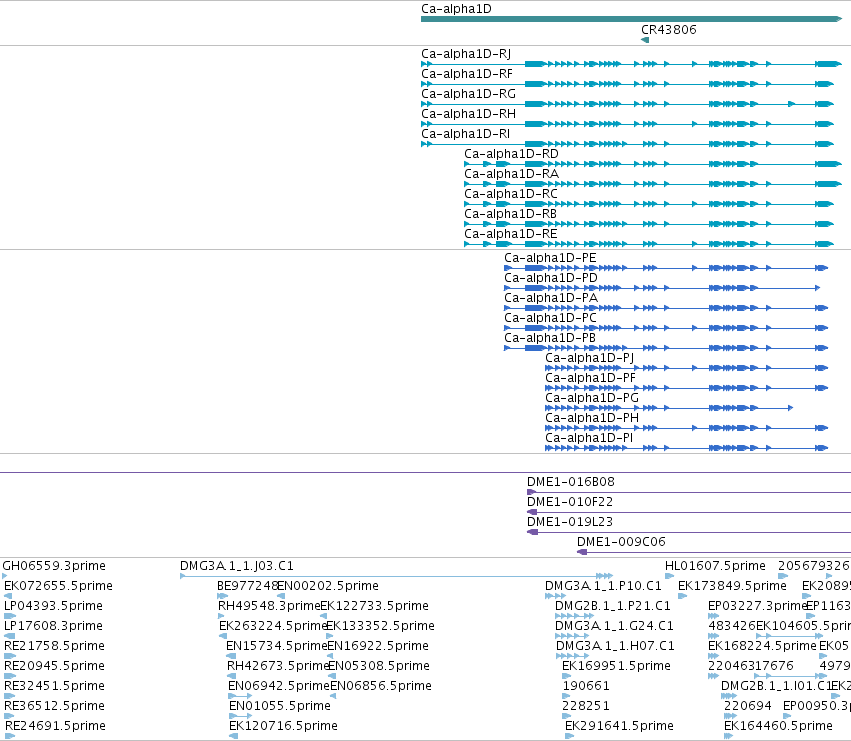Click the DMG3A.1_1.P10.C1 label
851x741 pixels.
pos(603,586)
